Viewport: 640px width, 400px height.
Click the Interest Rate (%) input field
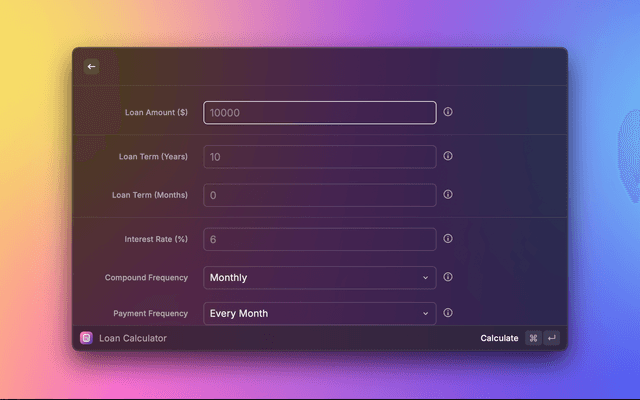click(319, 239)
